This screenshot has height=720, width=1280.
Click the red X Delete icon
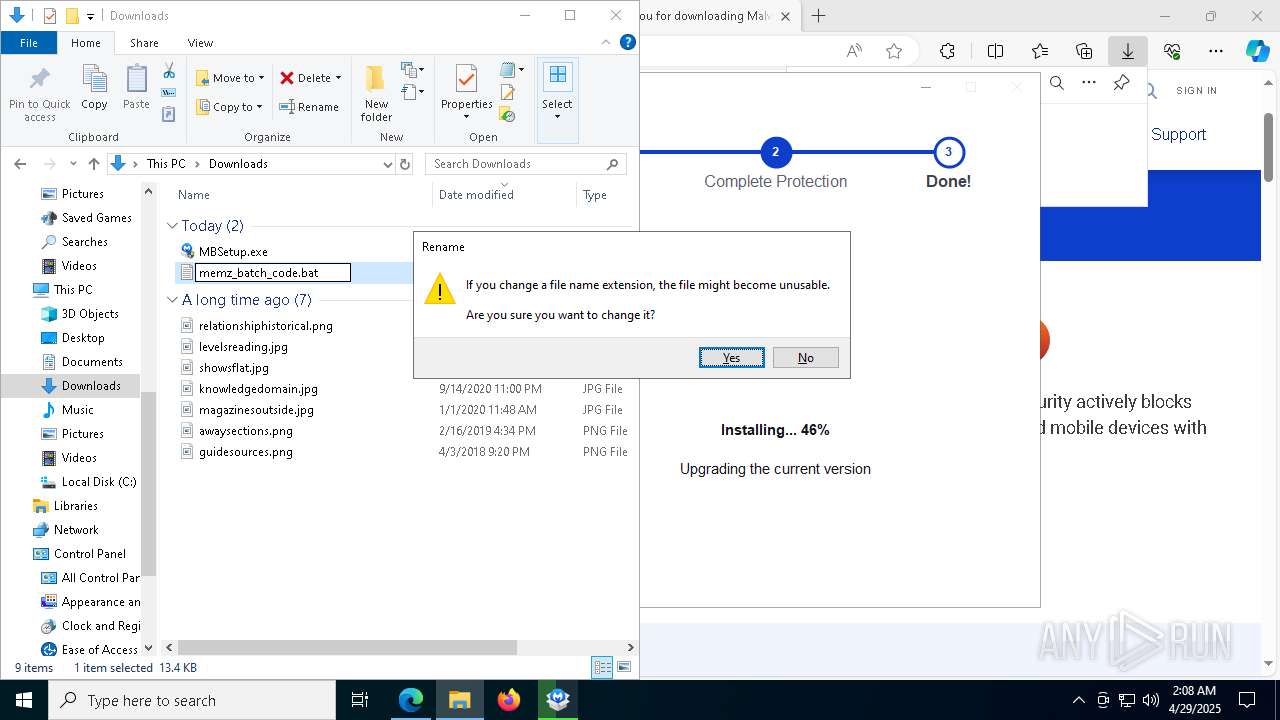click(287, 78)
